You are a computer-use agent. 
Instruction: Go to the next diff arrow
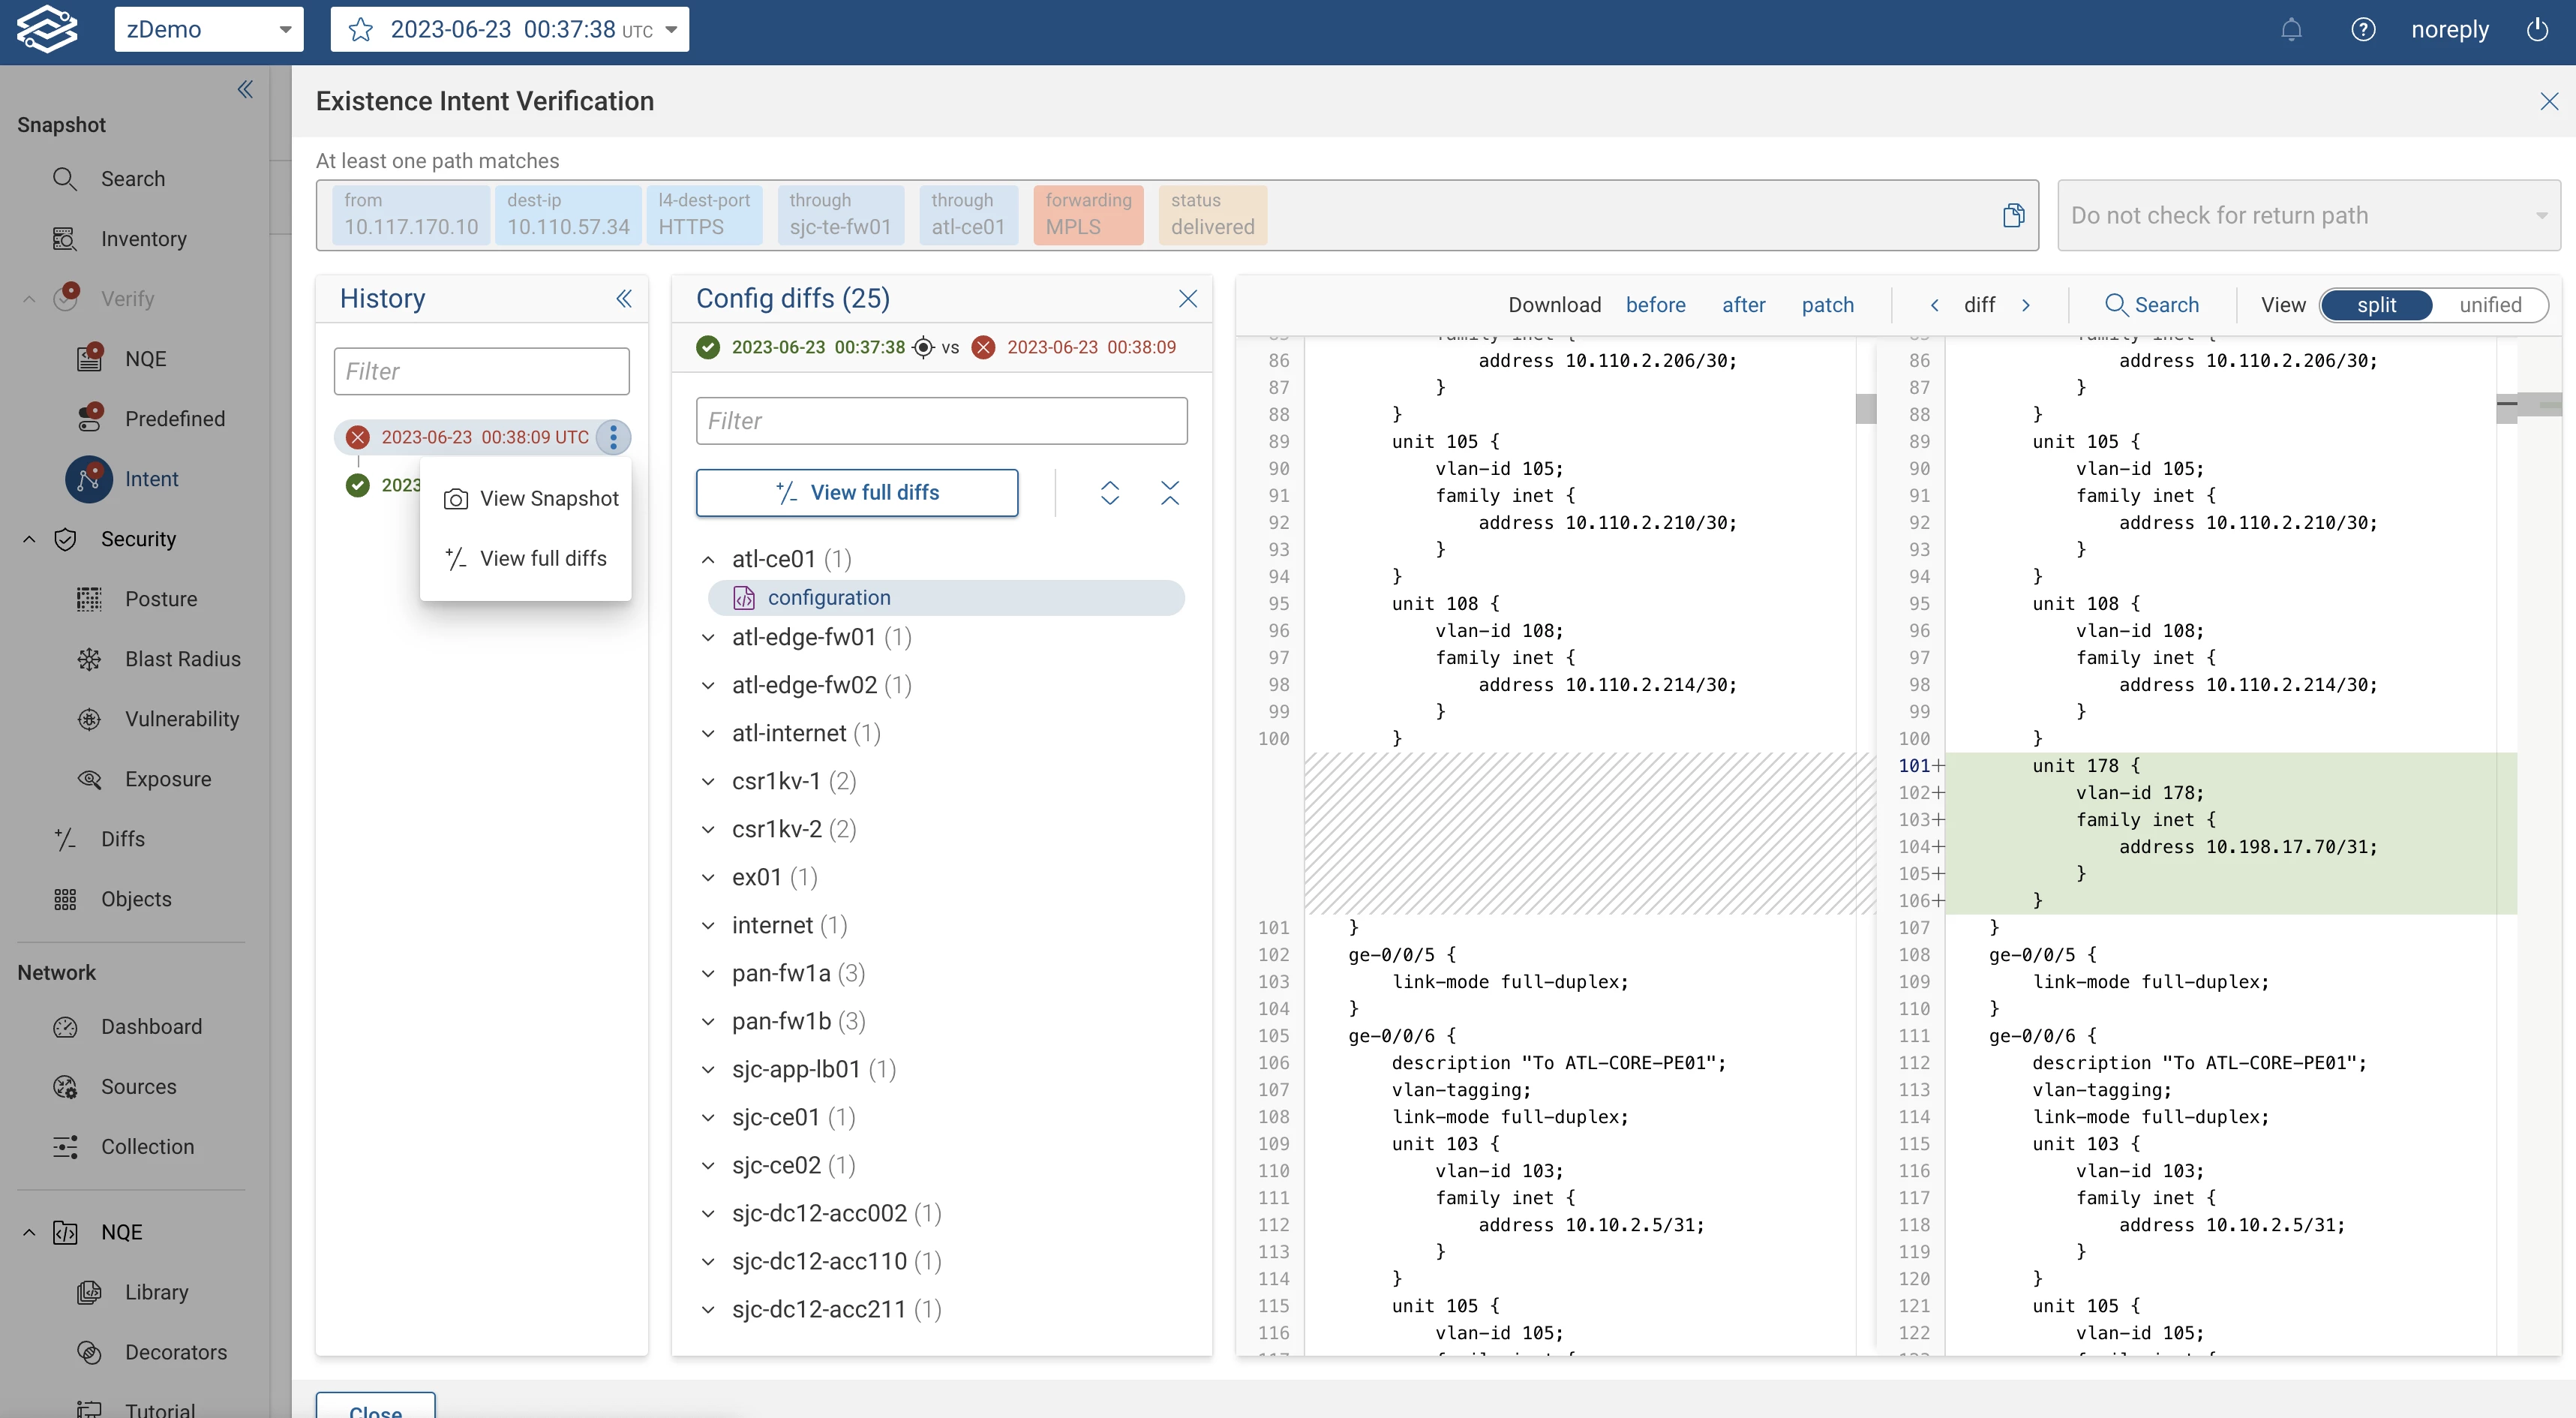click(2026, 305)
